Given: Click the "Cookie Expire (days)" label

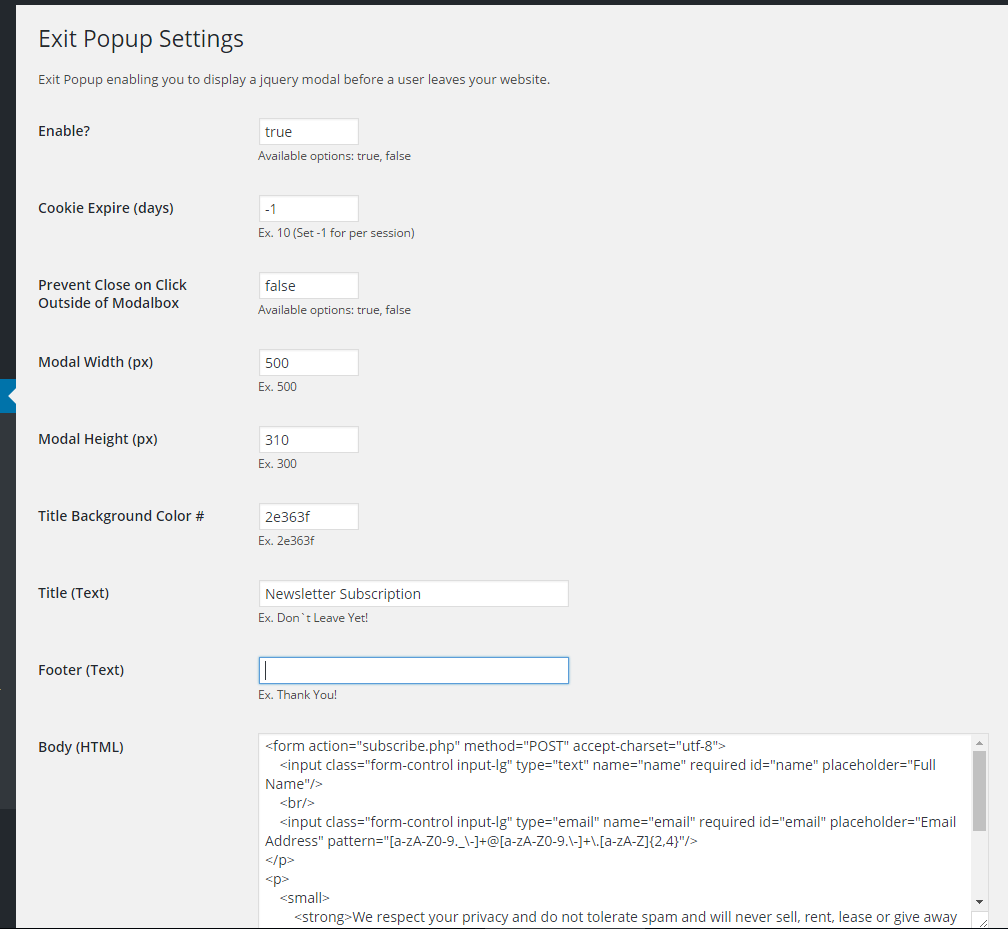Looking at the screenshot, I should point(105,208).
